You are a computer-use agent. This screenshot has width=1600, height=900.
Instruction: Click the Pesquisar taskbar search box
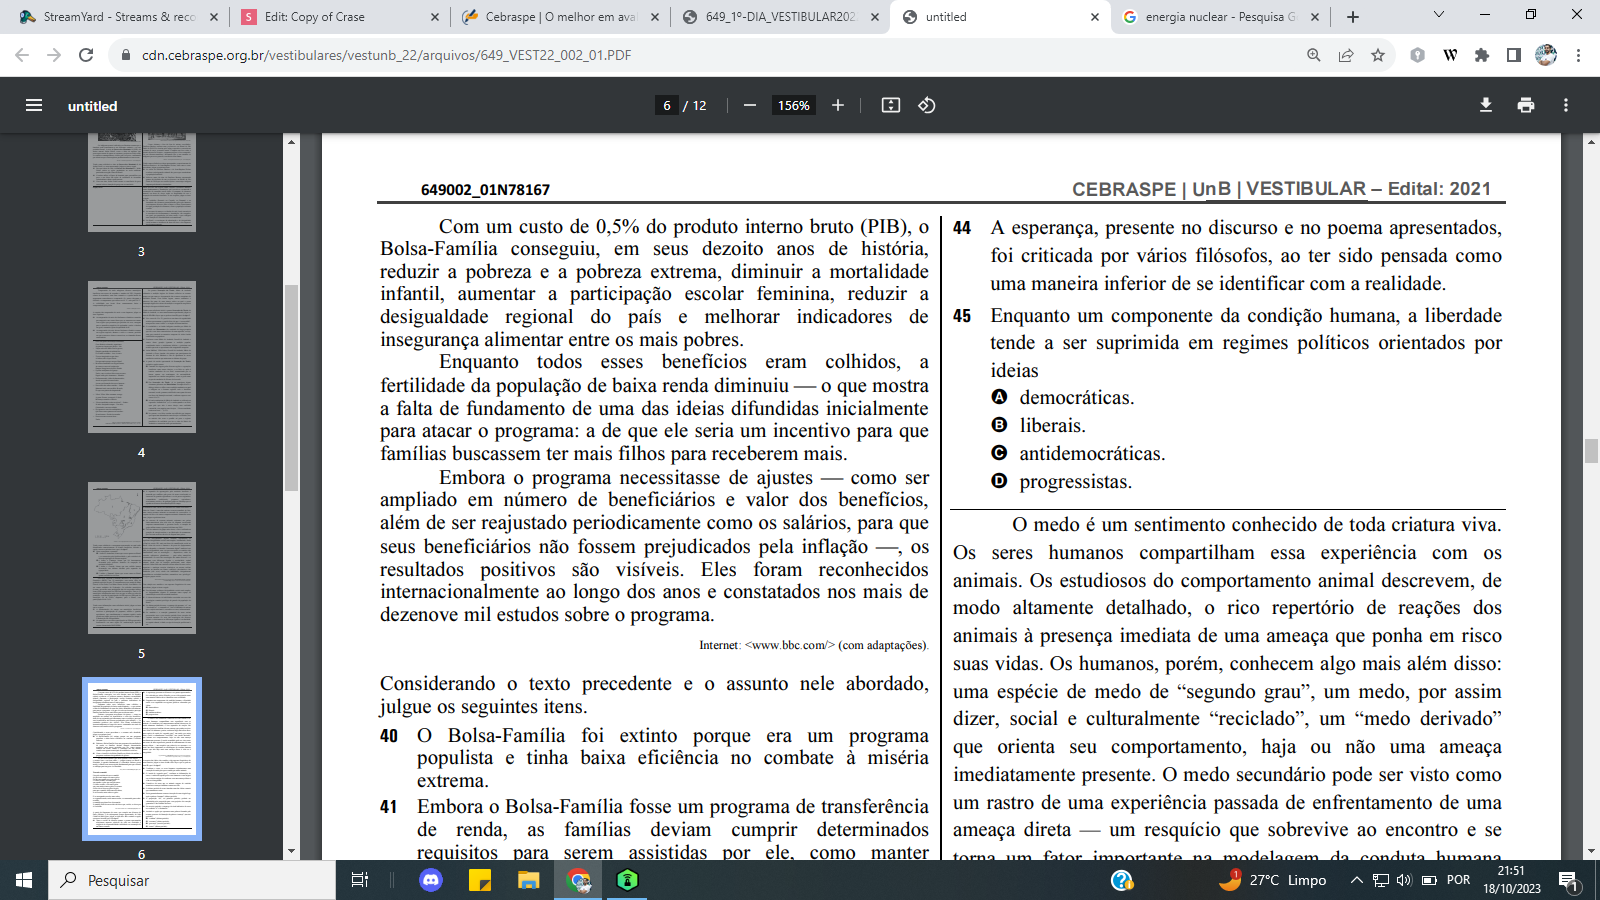point(192,880)
